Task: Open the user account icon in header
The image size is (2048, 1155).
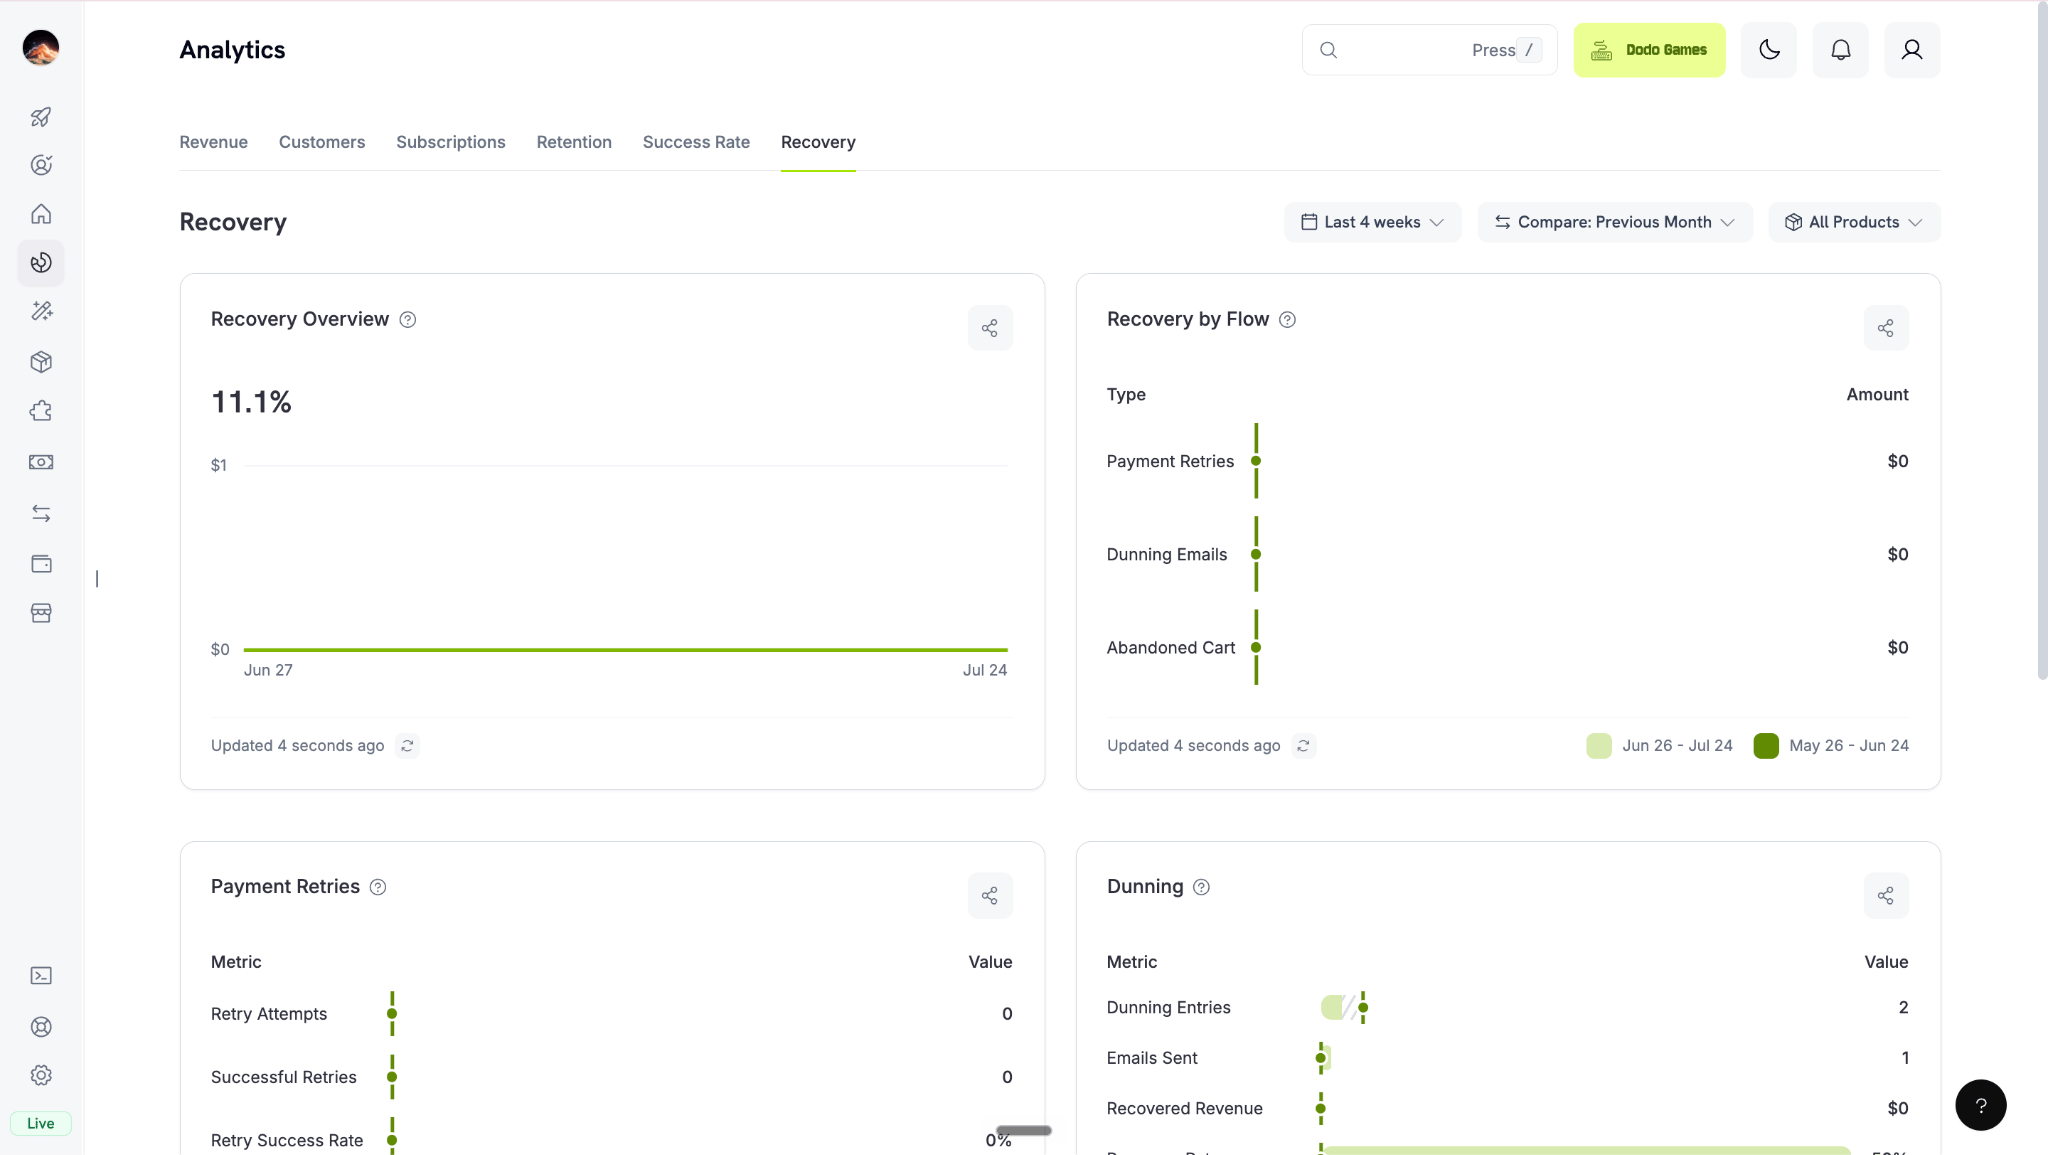Action: click(x=1912, y=50)
